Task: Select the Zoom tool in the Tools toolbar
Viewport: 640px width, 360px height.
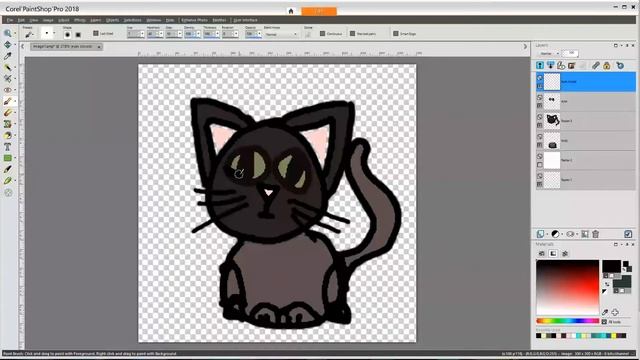Action: (7, 33)
